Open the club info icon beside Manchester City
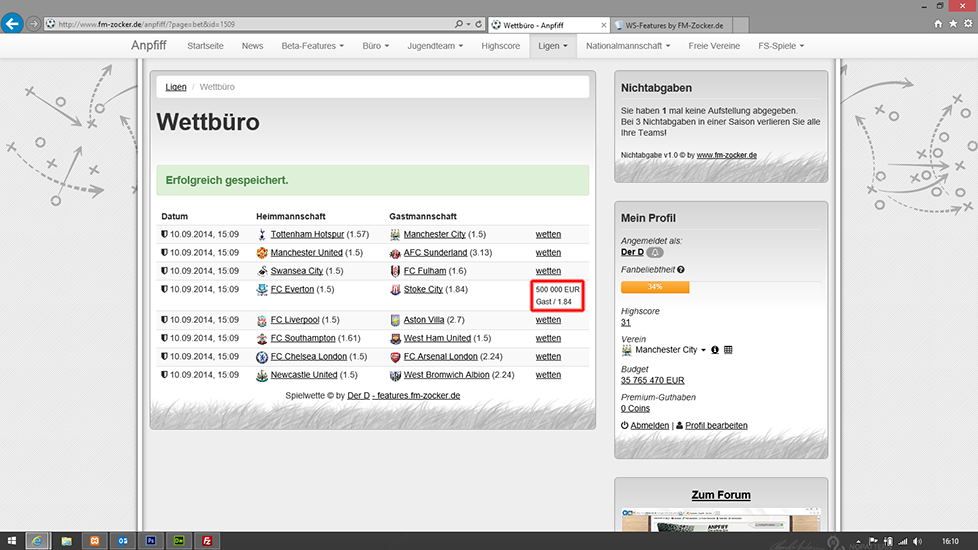Screen dimensions: 978x550 (x=715, y=350)
